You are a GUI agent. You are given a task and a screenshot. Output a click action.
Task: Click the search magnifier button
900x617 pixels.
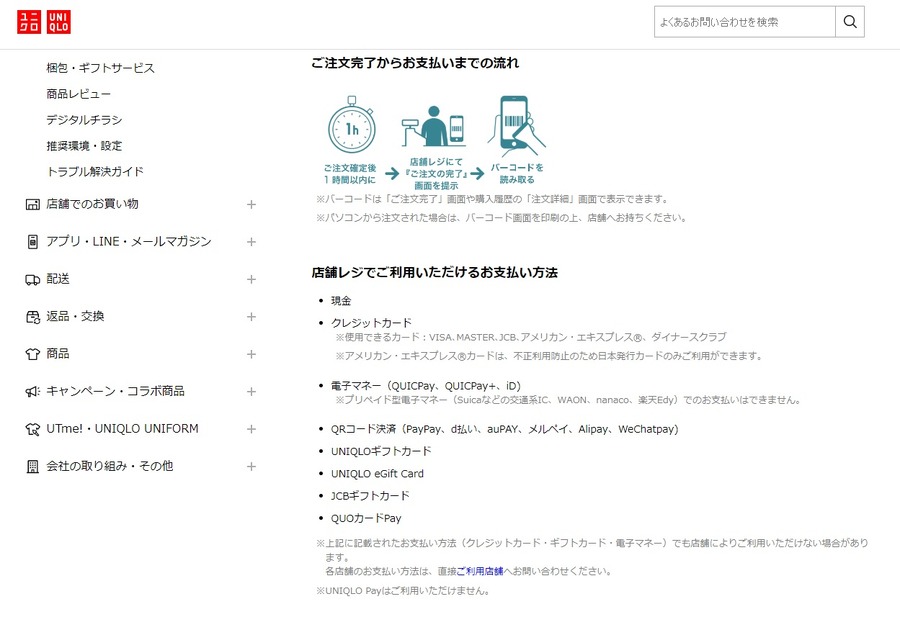[850, 22]
